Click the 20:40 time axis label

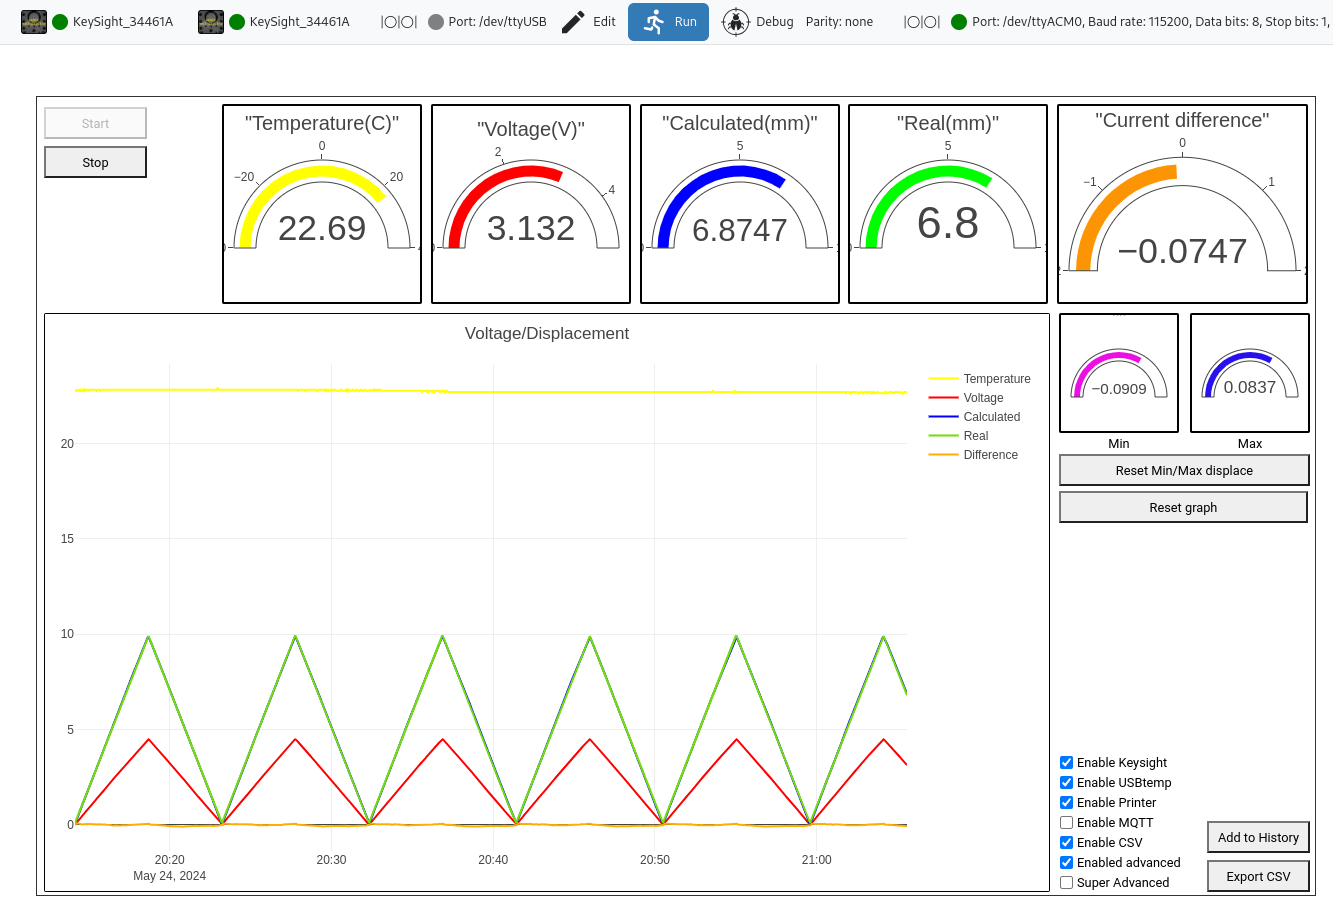pyautogui.click(x=493, y=860)
